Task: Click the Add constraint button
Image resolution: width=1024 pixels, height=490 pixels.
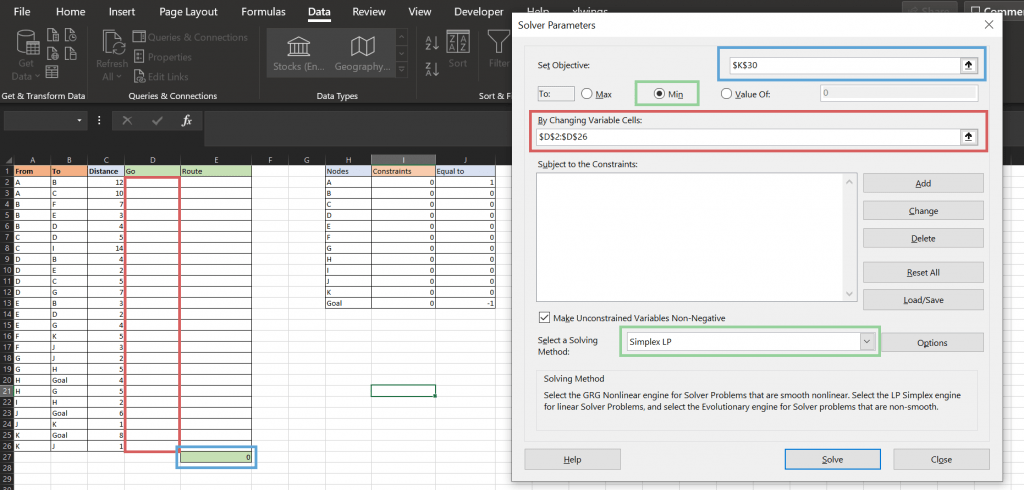Action: tap(923, 183)
